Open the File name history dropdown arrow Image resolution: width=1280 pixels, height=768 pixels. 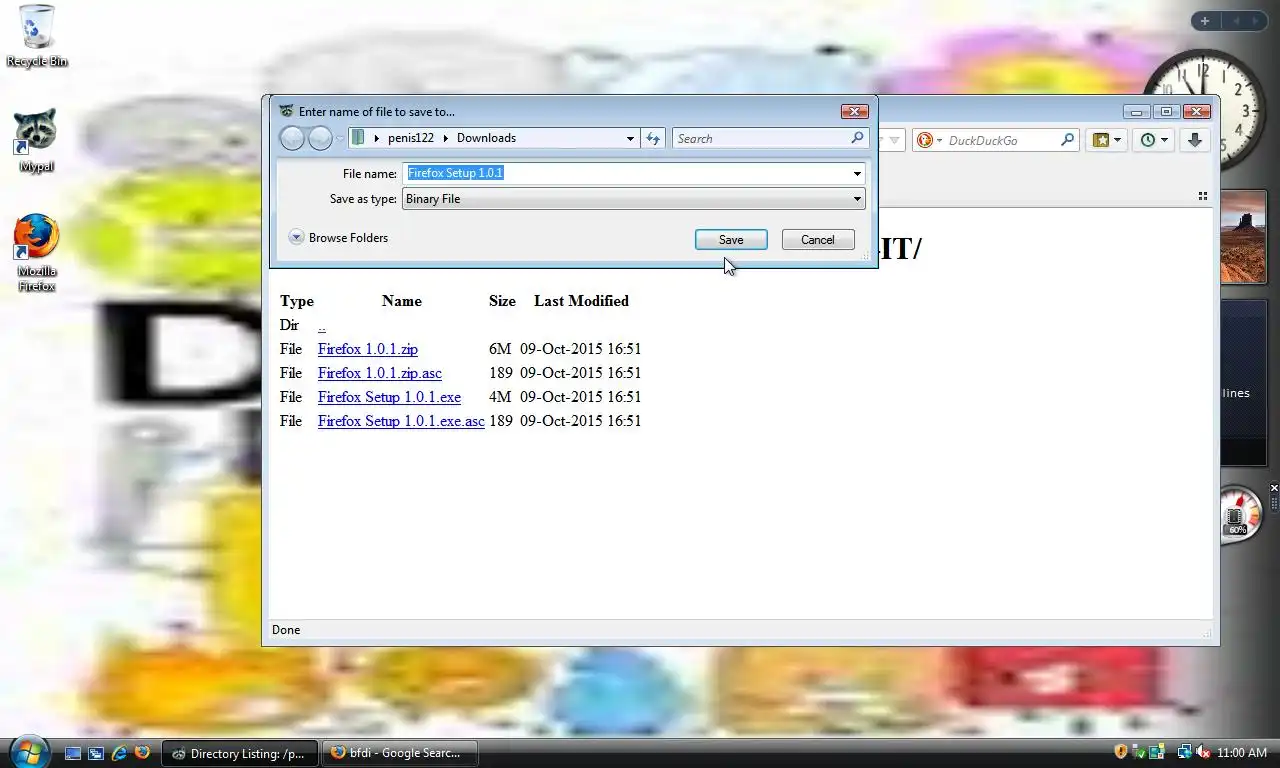point(857,174)
